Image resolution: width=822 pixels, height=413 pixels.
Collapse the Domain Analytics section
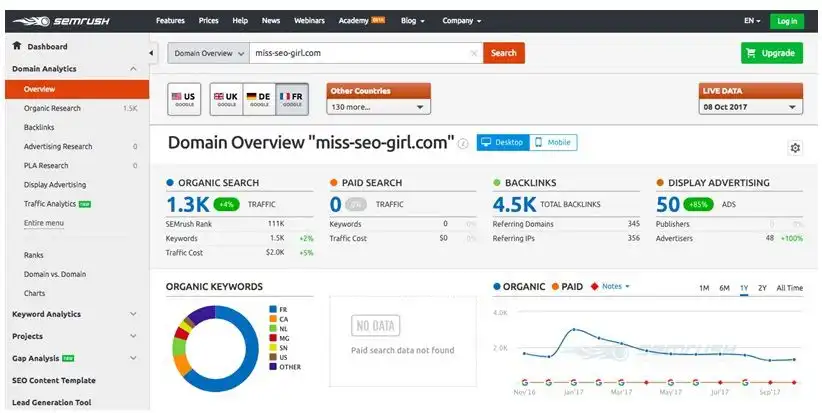pos(133,69)
